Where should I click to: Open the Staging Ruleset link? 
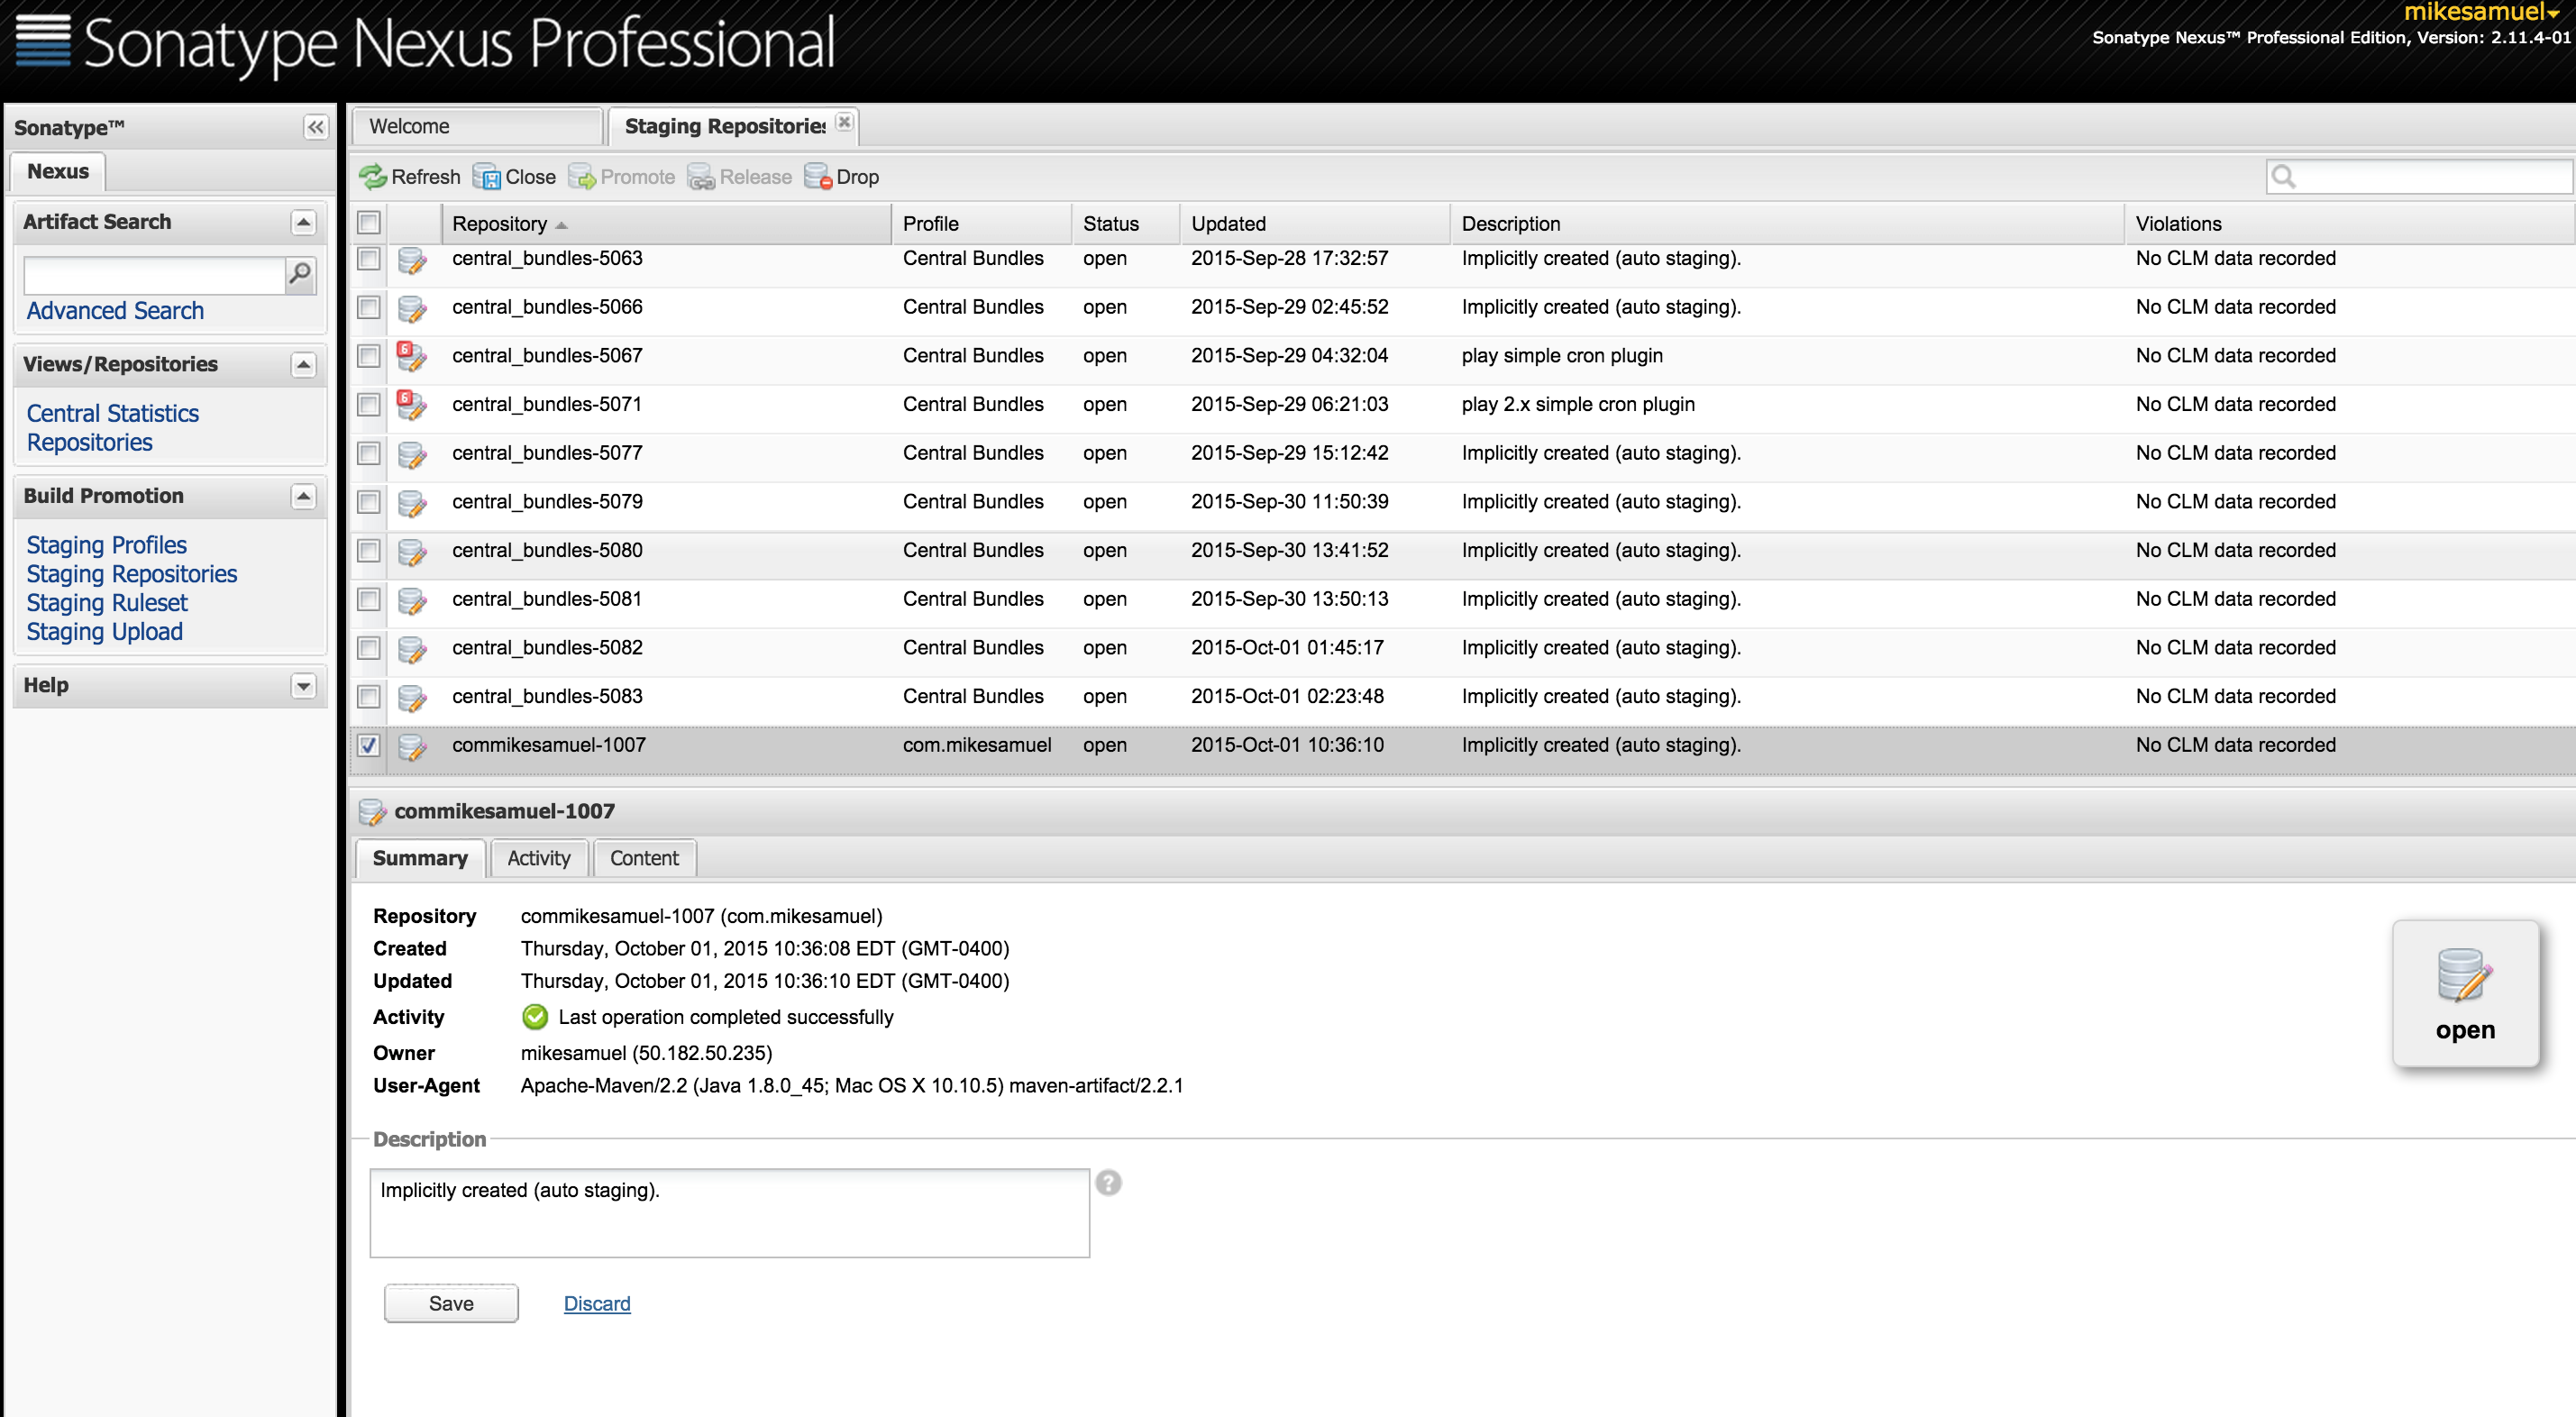(x=107, y=603)
